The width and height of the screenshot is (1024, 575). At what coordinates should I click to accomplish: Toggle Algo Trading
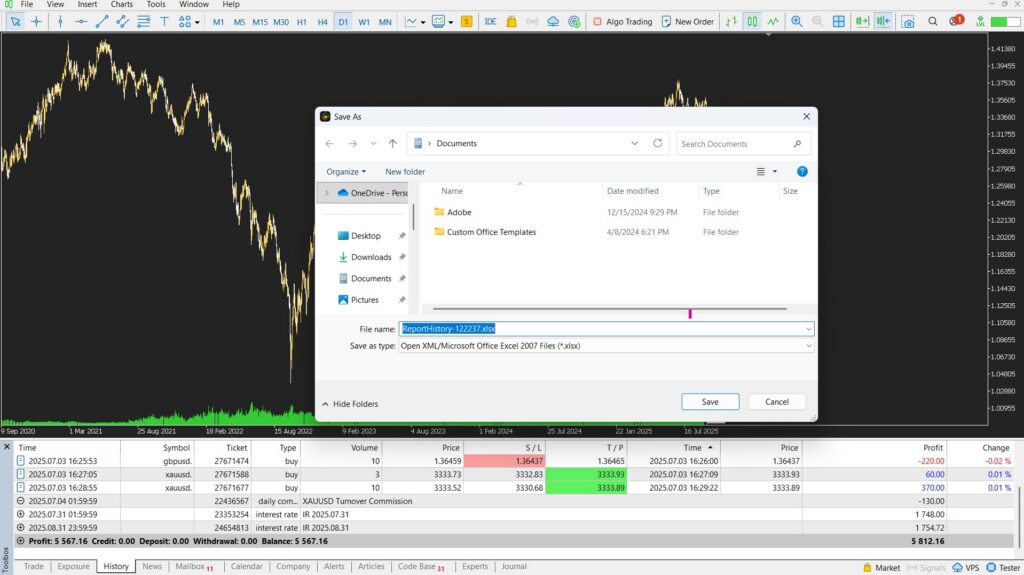coord(622,22)
